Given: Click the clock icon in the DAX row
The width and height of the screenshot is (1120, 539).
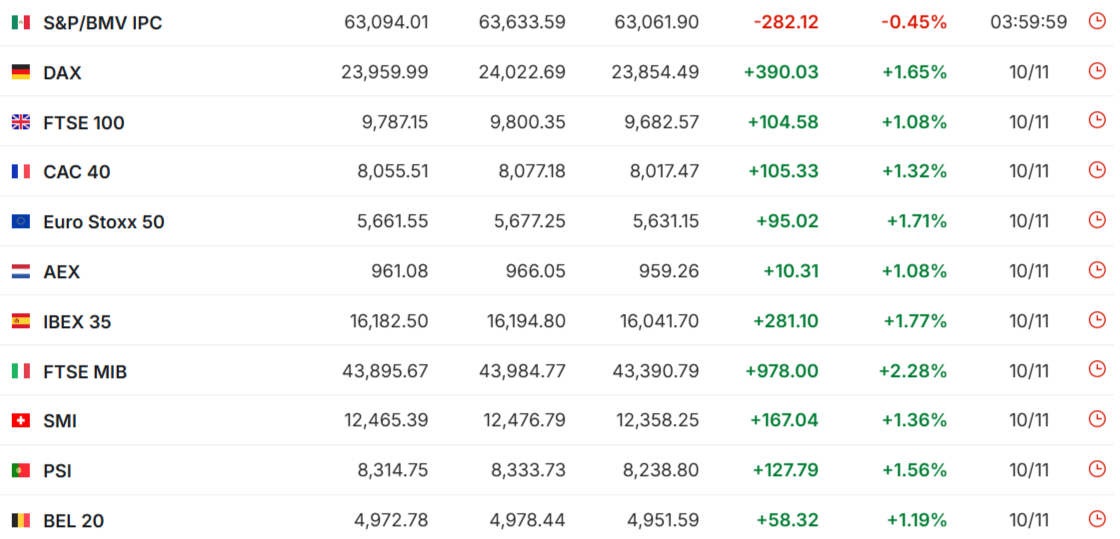Looking at the screenshot, I should 1097,71.
